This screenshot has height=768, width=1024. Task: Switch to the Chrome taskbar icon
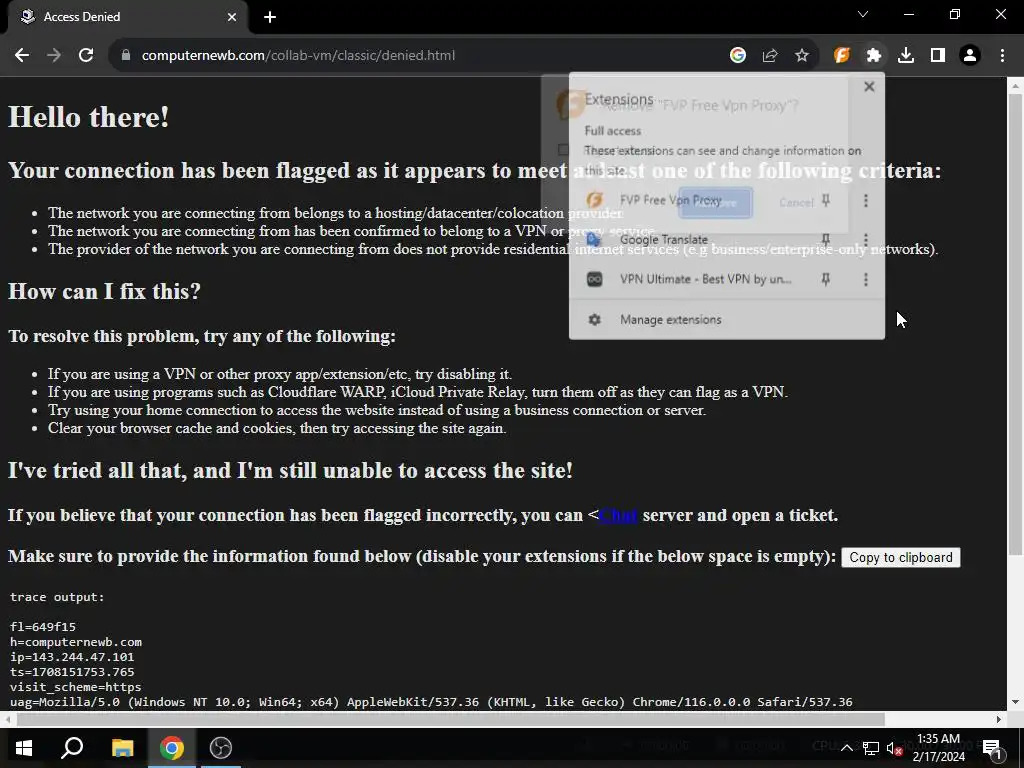click(172, 748)
